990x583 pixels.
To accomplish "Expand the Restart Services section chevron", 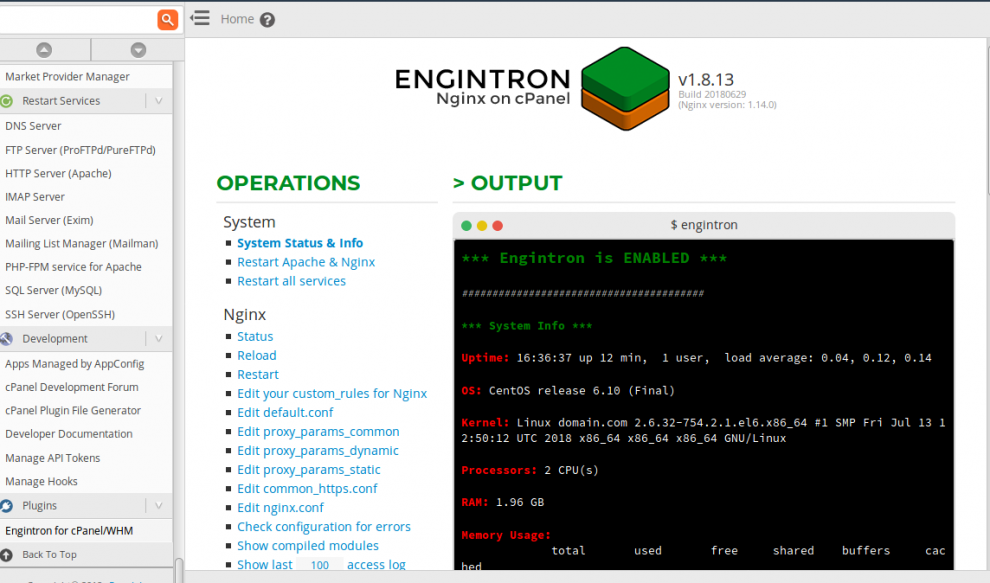I will [x=160, y=101].
